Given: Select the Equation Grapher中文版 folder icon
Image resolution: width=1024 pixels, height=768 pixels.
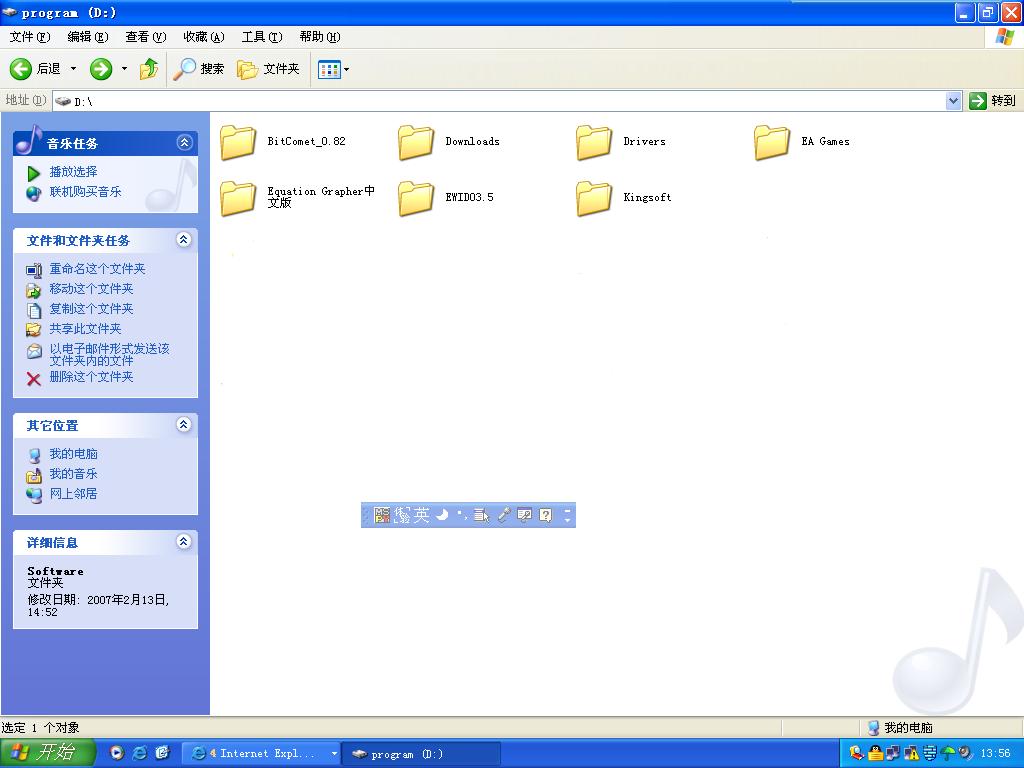Looking at the screenshot, I should [x=238, y=198].
